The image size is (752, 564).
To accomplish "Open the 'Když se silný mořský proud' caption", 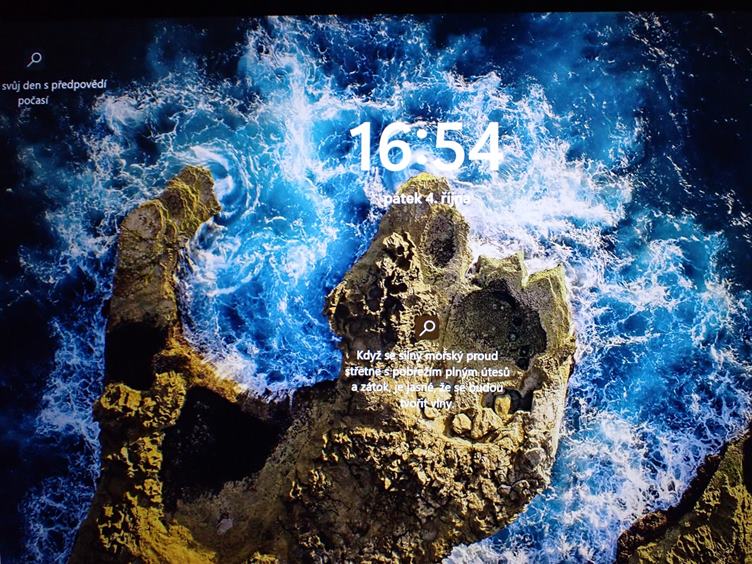I will [427, 379].
